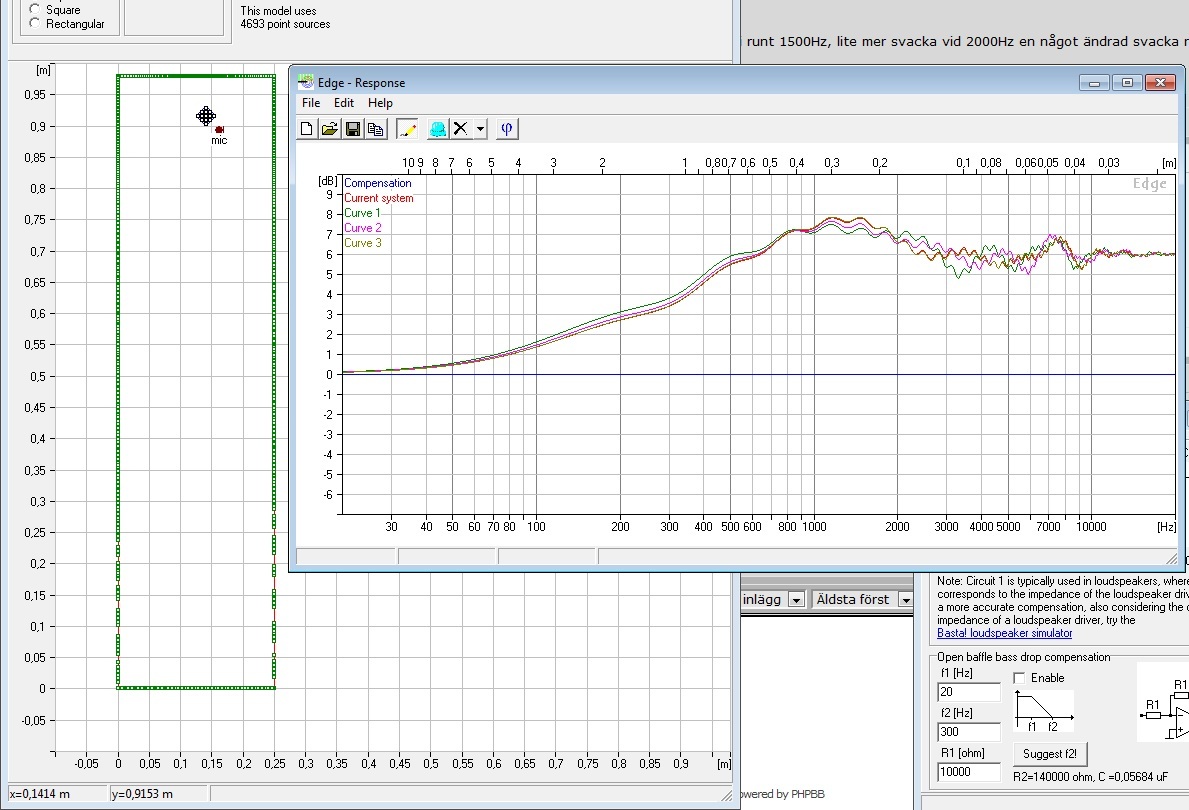Click the mic position marker on baffle

pyautogui.click(x=219, y=129)
